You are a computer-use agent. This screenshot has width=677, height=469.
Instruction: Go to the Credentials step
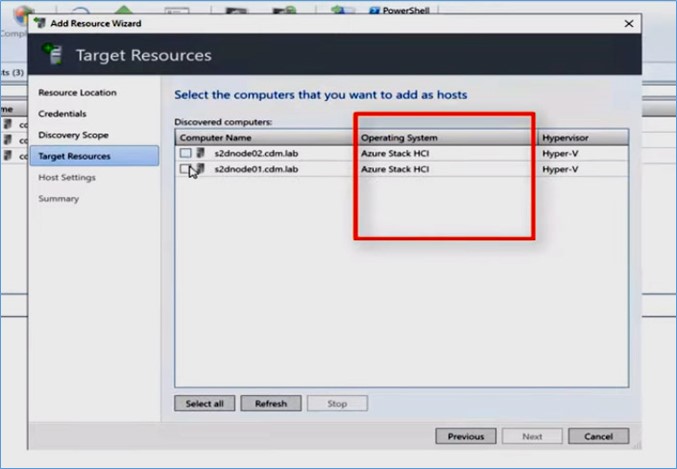click(x=62, y=114)
